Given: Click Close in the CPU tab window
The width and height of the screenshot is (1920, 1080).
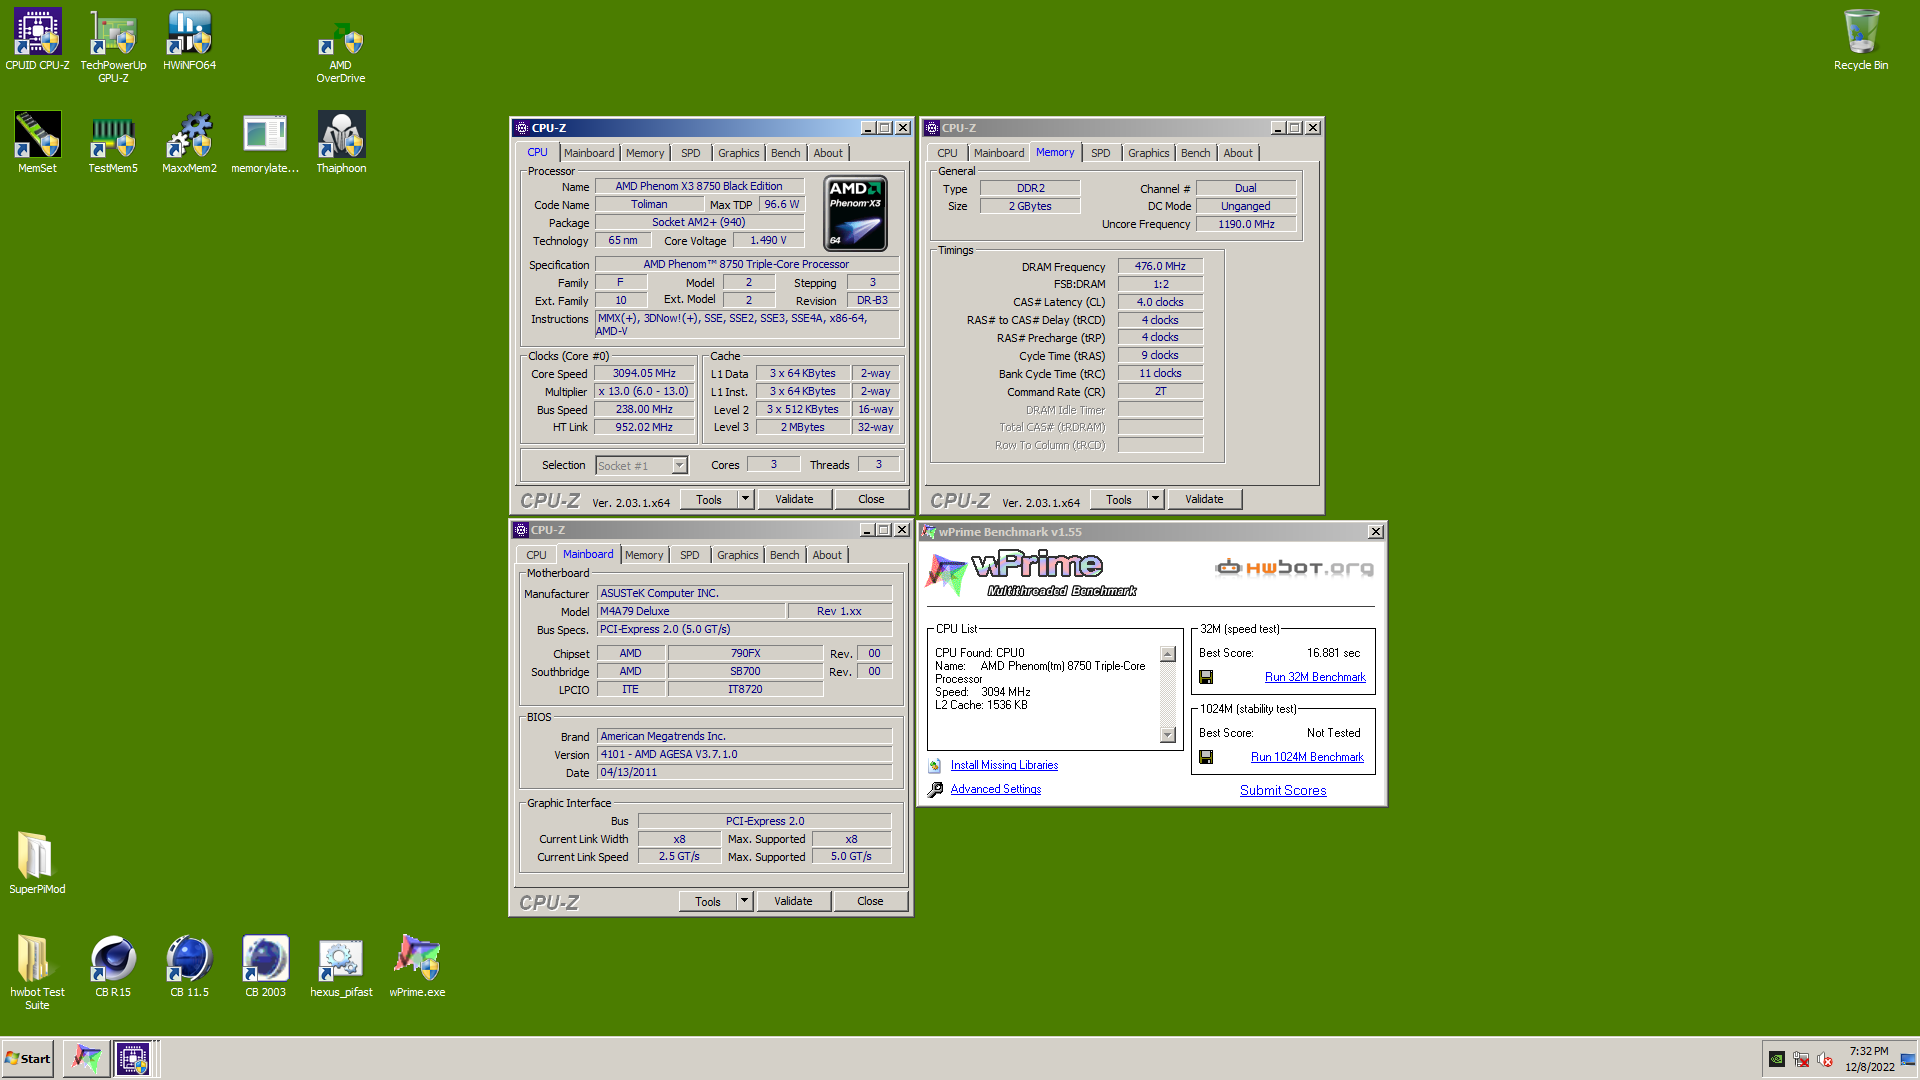Looking at the screenshot, I should coord(871,499).
